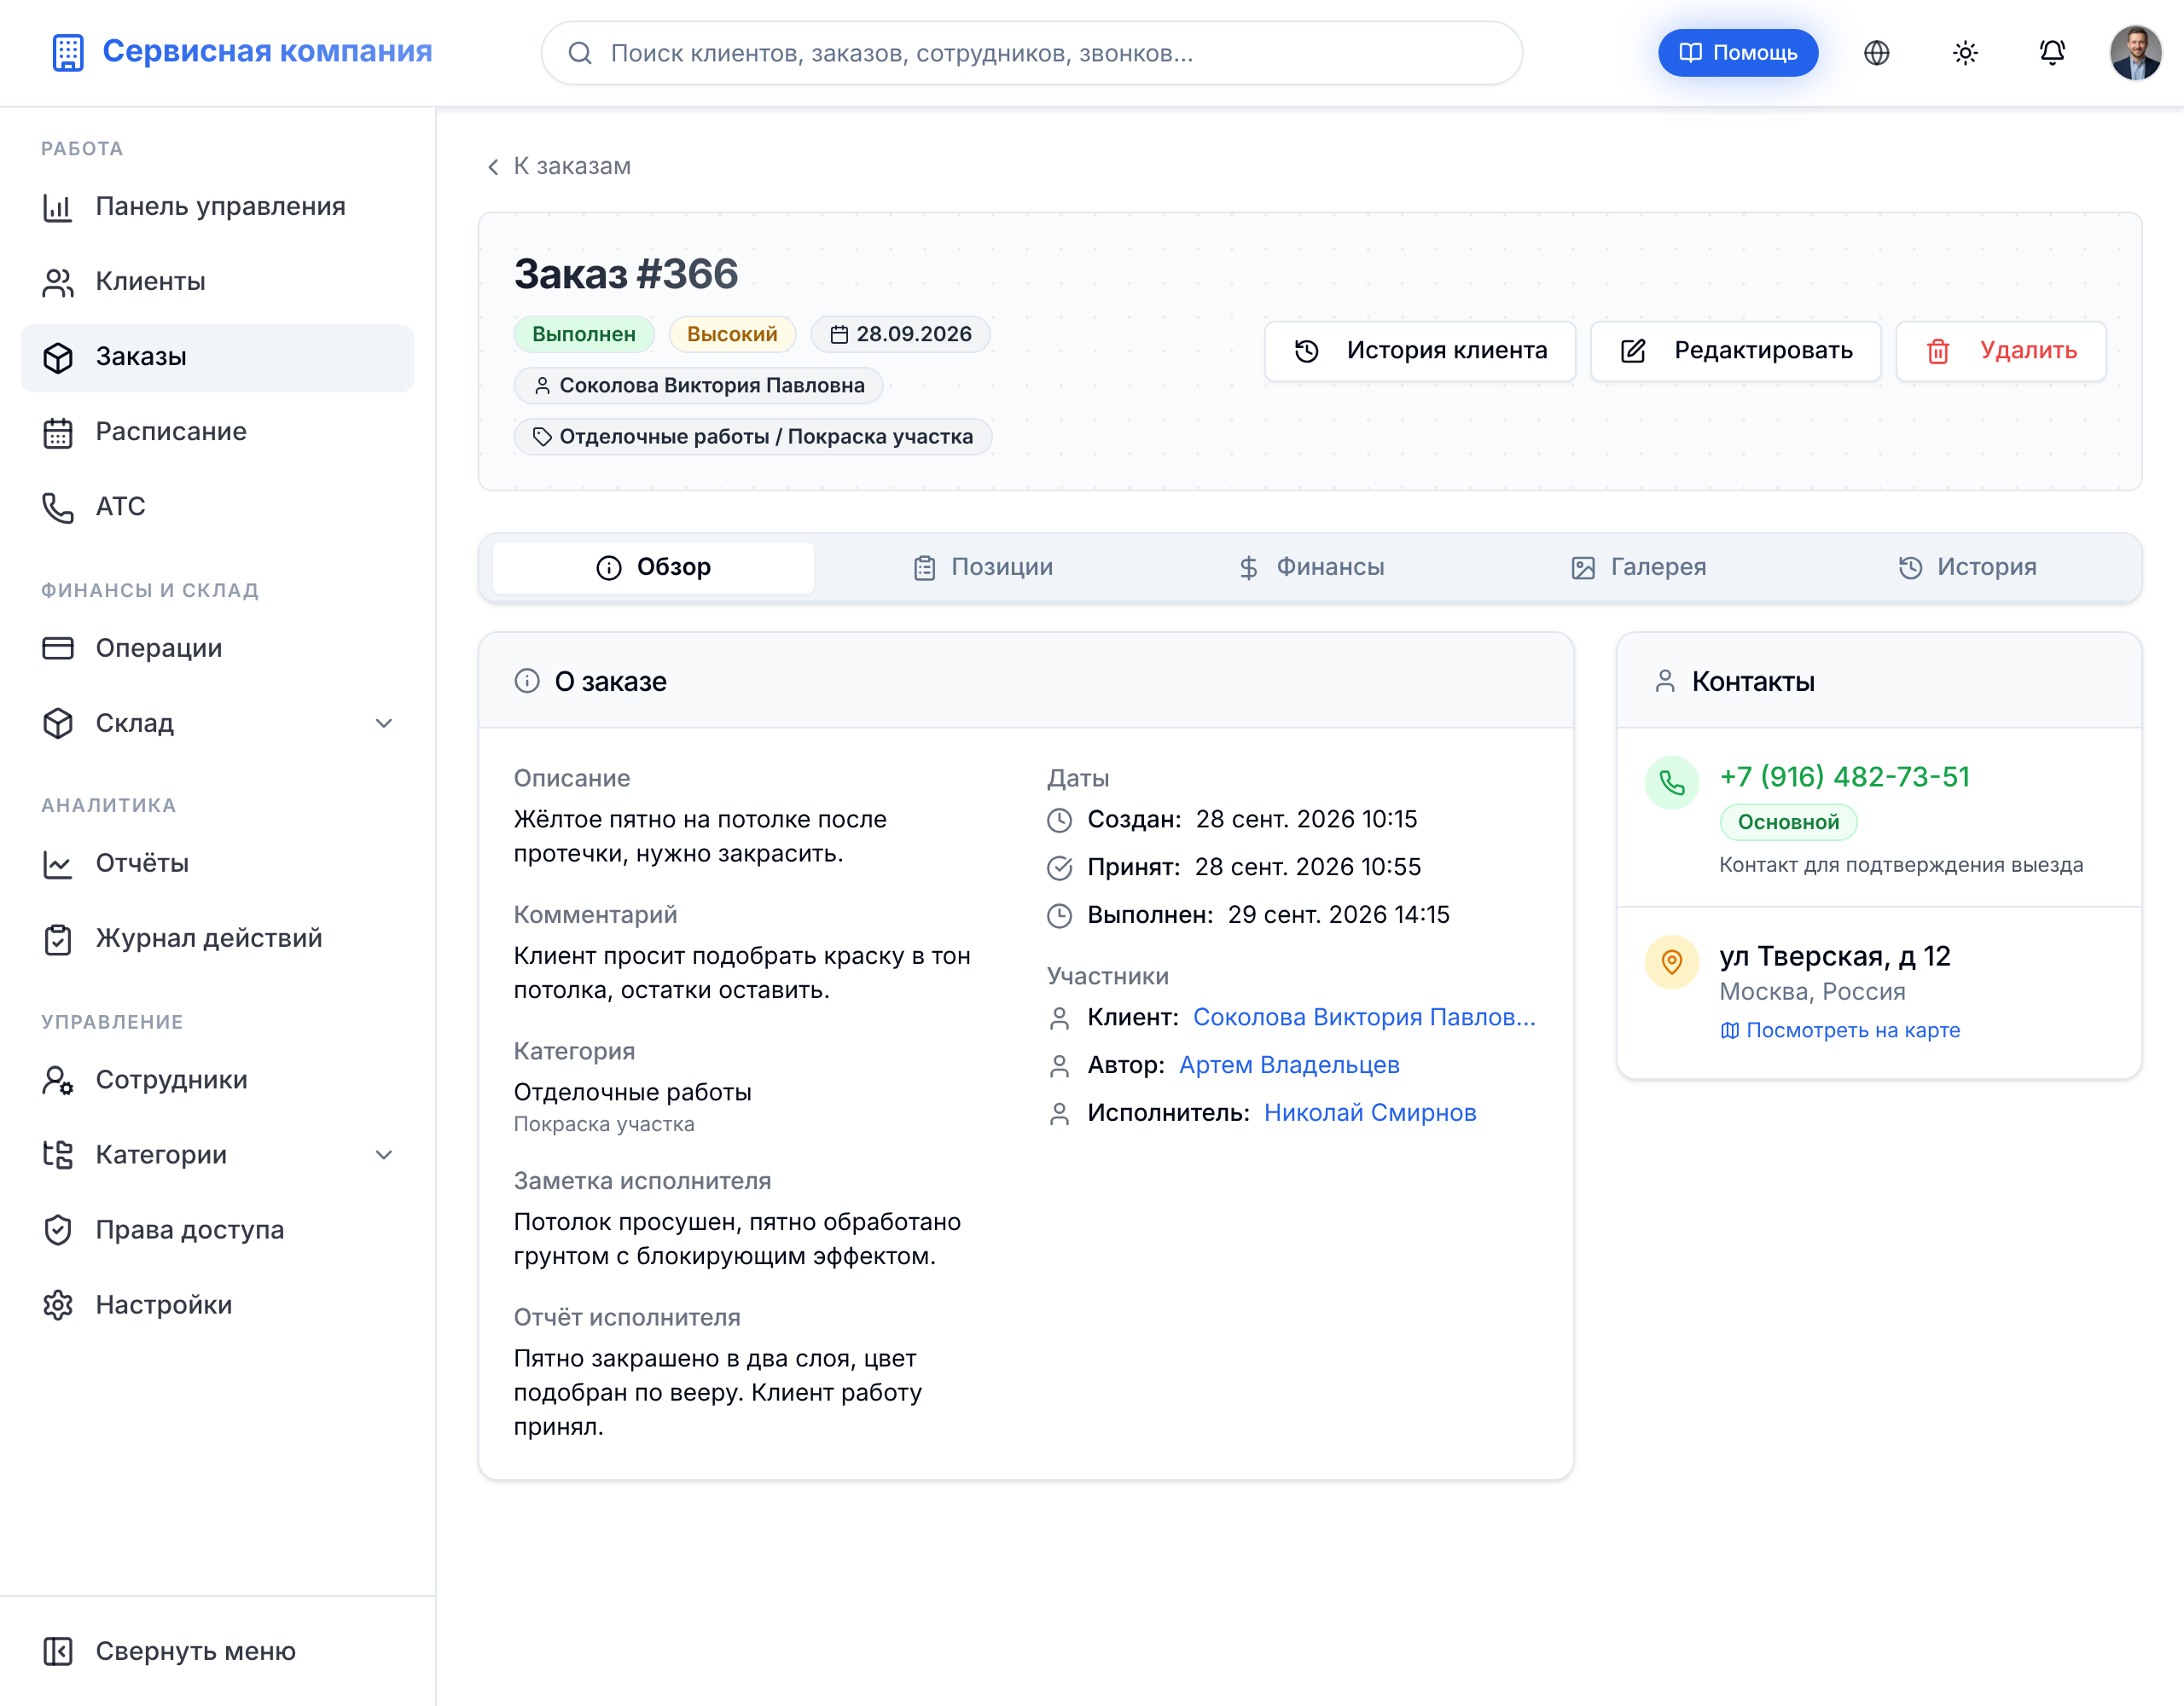Open the user avatar menu
2184x1706 pixels.
[2135, 53]
